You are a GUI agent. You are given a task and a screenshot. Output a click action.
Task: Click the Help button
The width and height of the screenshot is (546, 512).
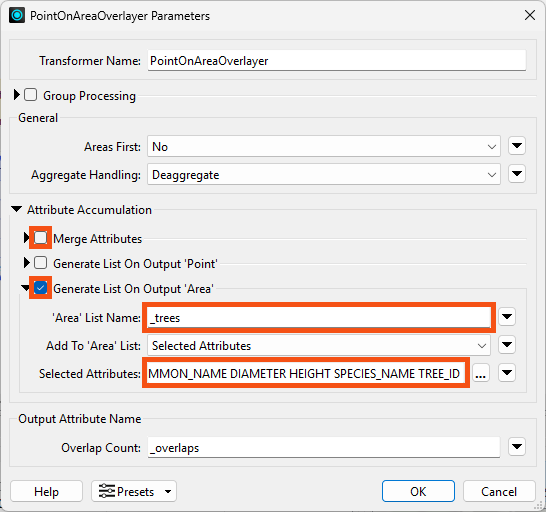[46, 491]
